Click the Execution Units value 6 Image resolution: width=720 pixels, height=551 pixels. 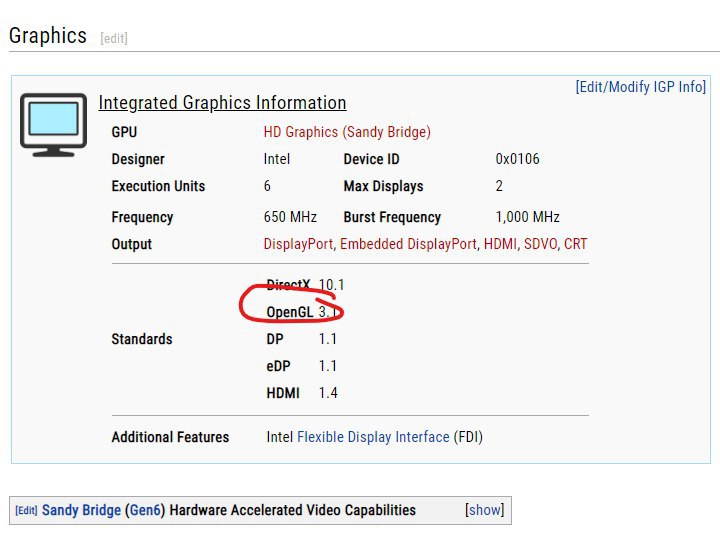coord(267,186)
